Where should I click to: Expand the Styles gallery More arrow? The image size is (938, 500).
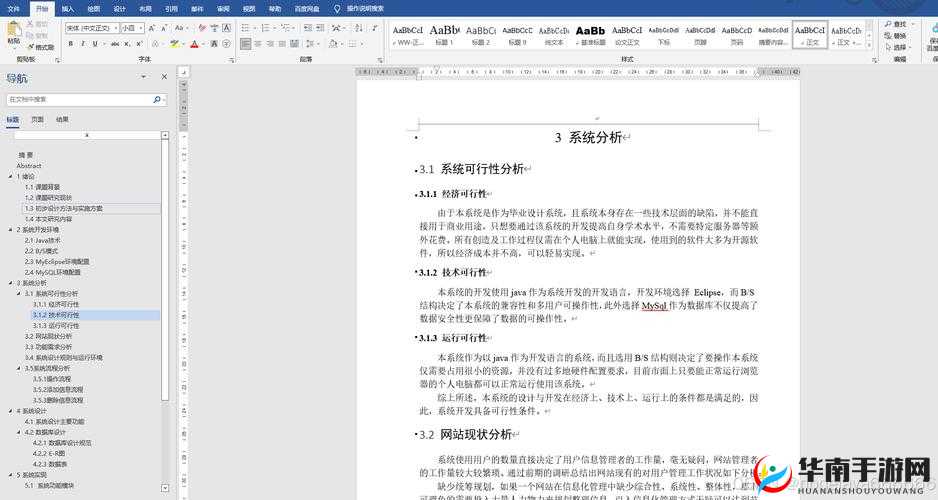[869, 44]
